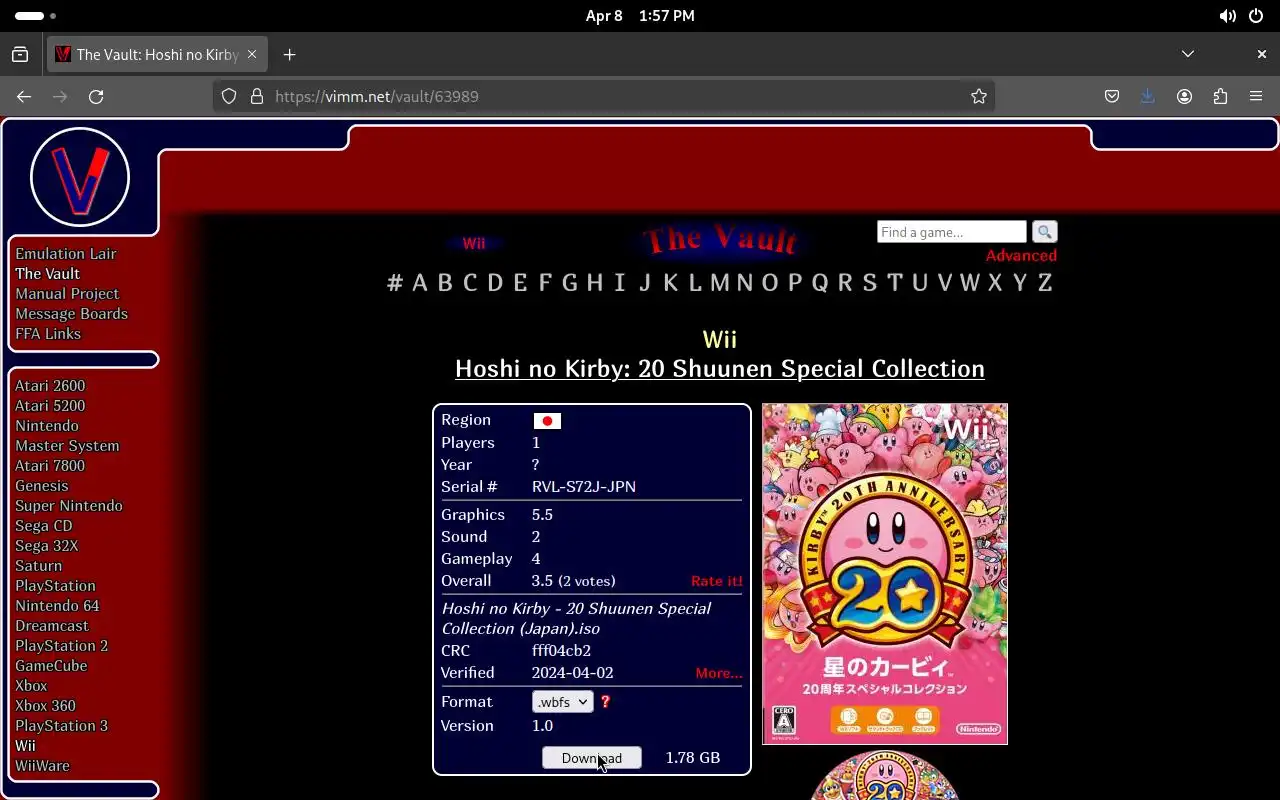Screen dimensions: 1280x800
Task: Open the Kirby disc image thumbnail
Action: pyautogui.click(x=884, y=775)
